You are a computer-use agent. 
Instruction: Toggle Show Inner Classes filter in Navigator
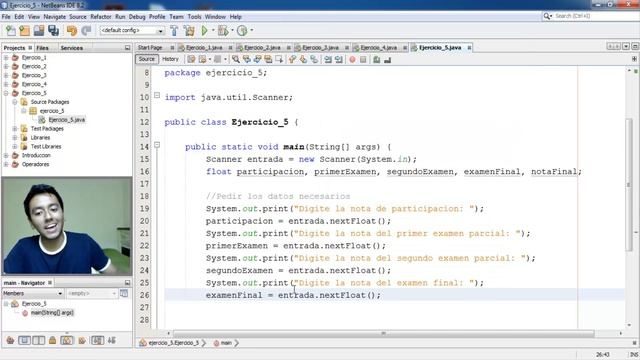pos(67,340)
